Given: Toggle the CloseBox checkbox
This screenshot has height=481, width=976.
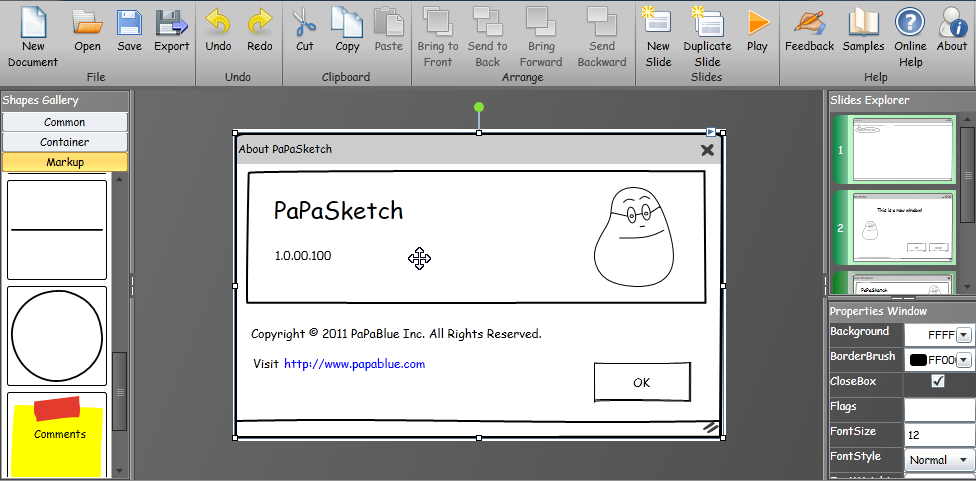Looking at the screenshot, I should coord(937,381).
